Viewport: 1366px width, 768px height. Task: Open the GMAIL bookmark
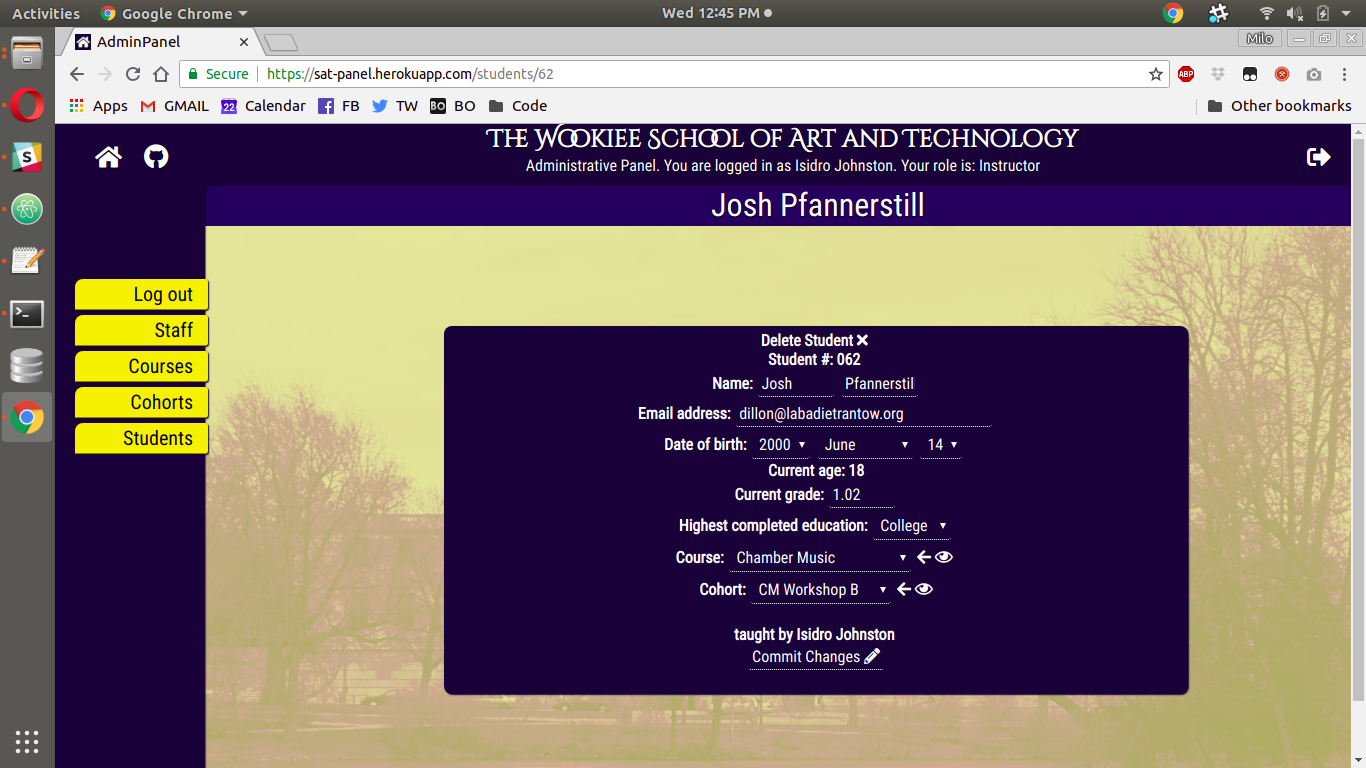tap(175, 106)
